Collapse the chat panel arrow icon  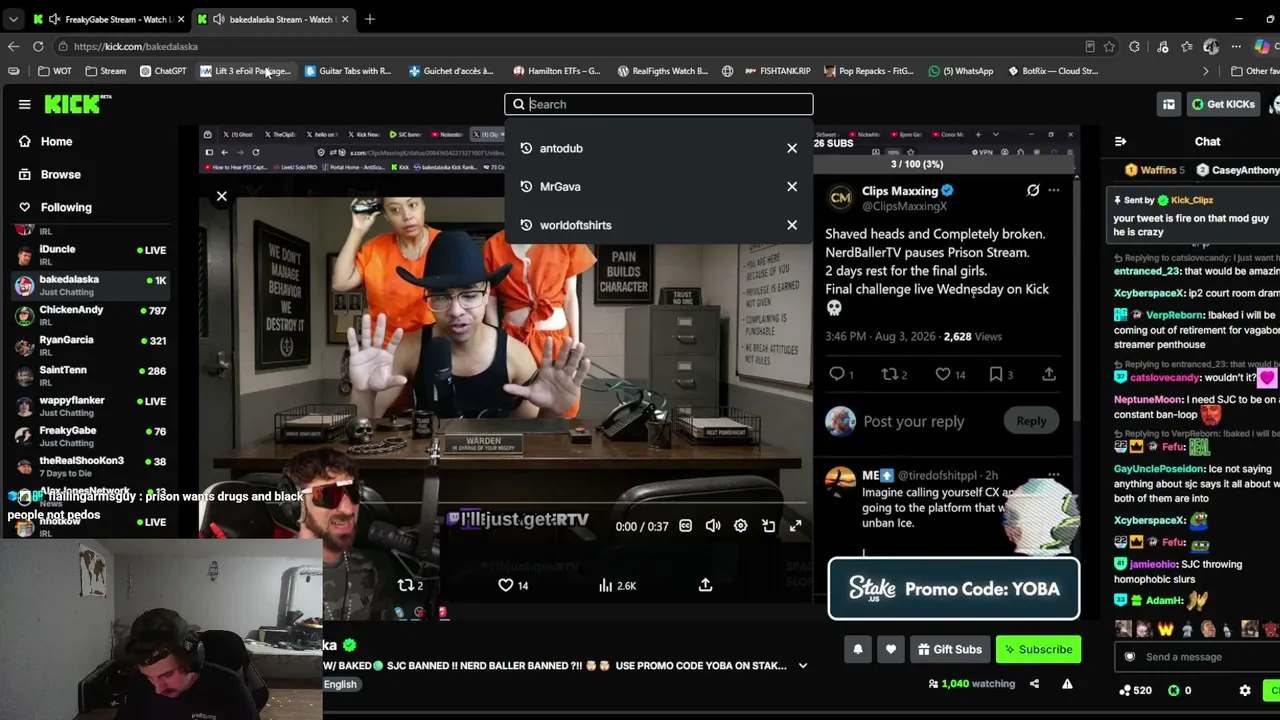tap(1120, 142)
